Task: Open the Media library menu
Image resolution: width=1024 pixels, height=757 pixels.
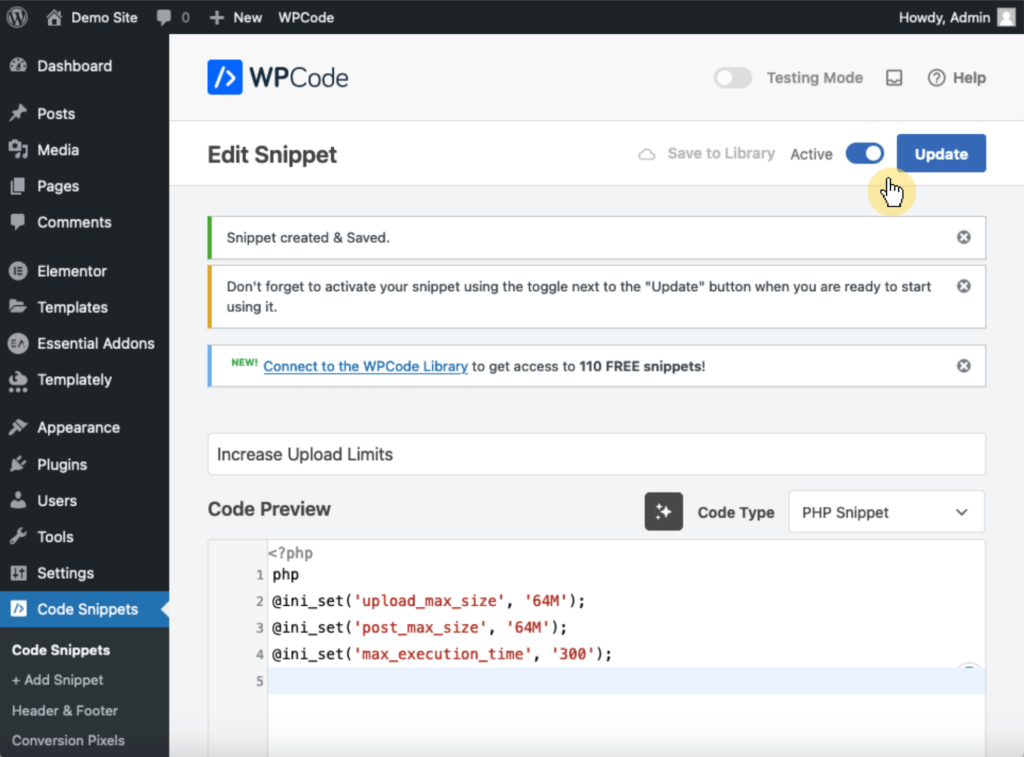Action: (58, 150)
